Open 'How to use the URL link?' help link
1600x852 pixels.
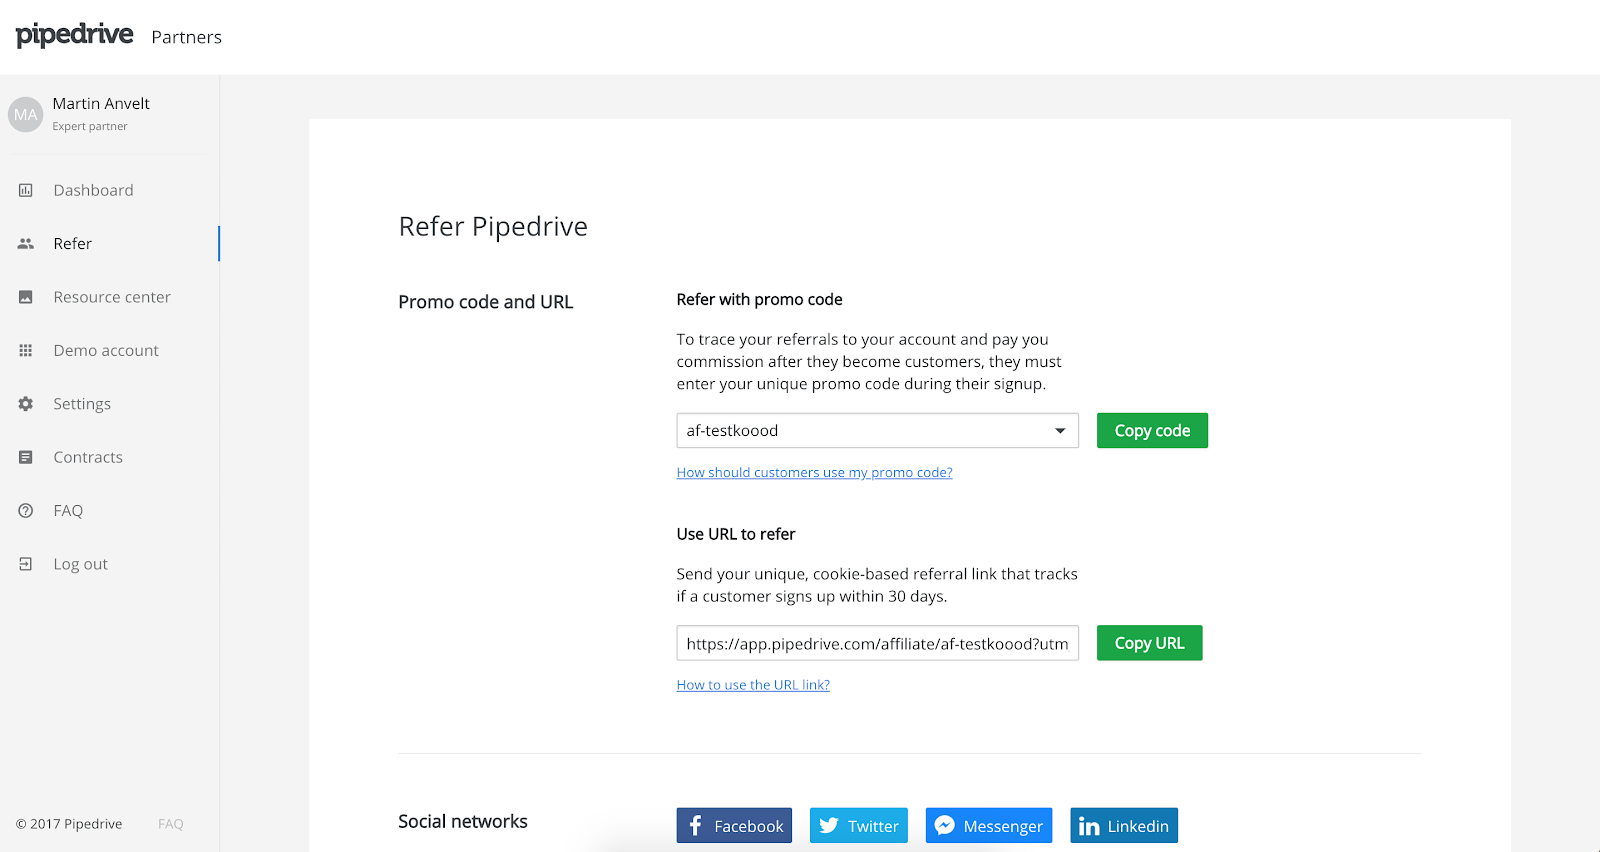pyautogui.click(x=753, y=685)
